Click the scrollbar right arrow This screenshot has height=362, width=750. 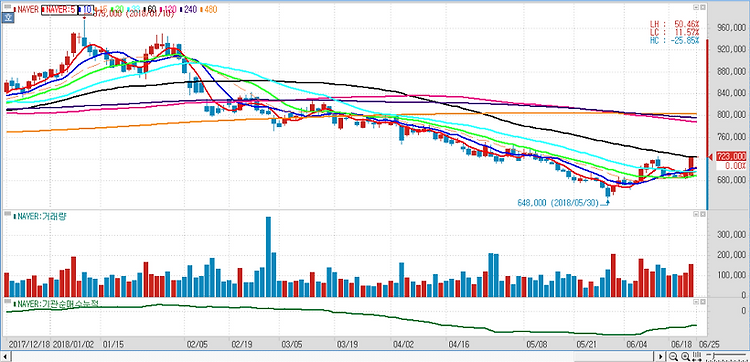[661, 357]
